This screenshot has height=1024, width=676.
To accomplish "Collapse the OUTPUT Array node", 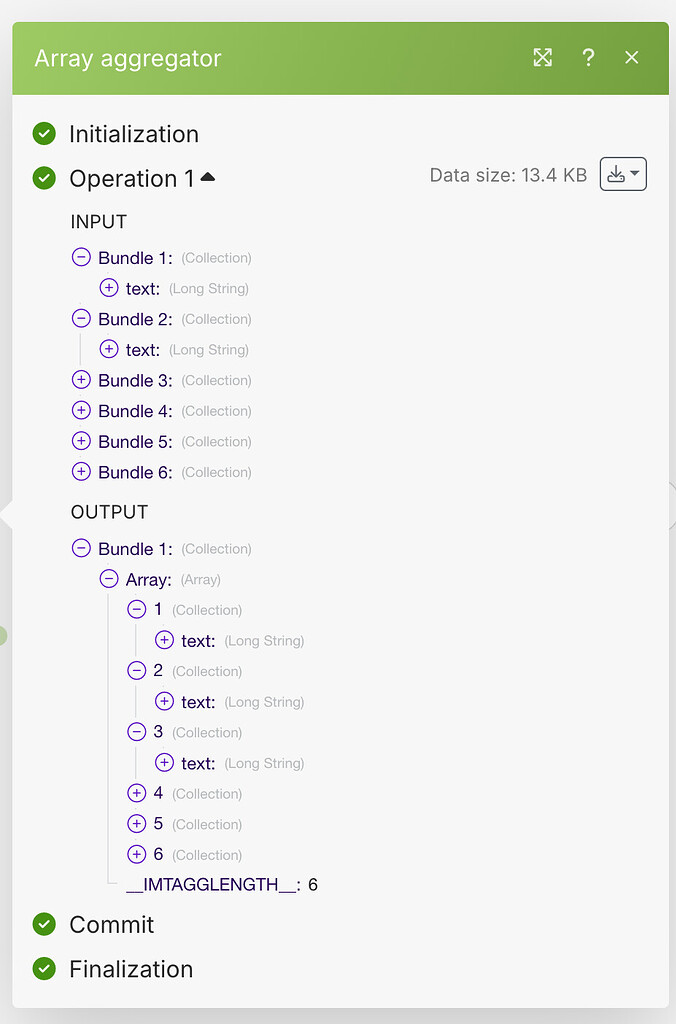I will pos(109,579).
